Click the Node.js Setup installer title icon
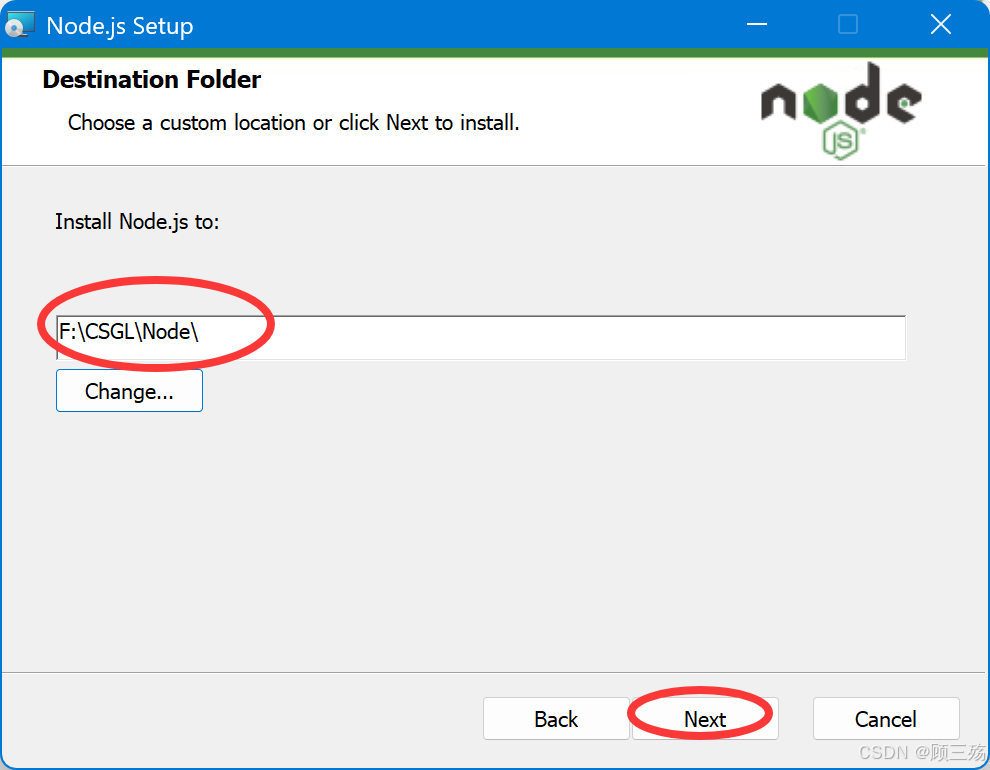The height and width of the screenshot is (770, 990). (x=19, y=25)
